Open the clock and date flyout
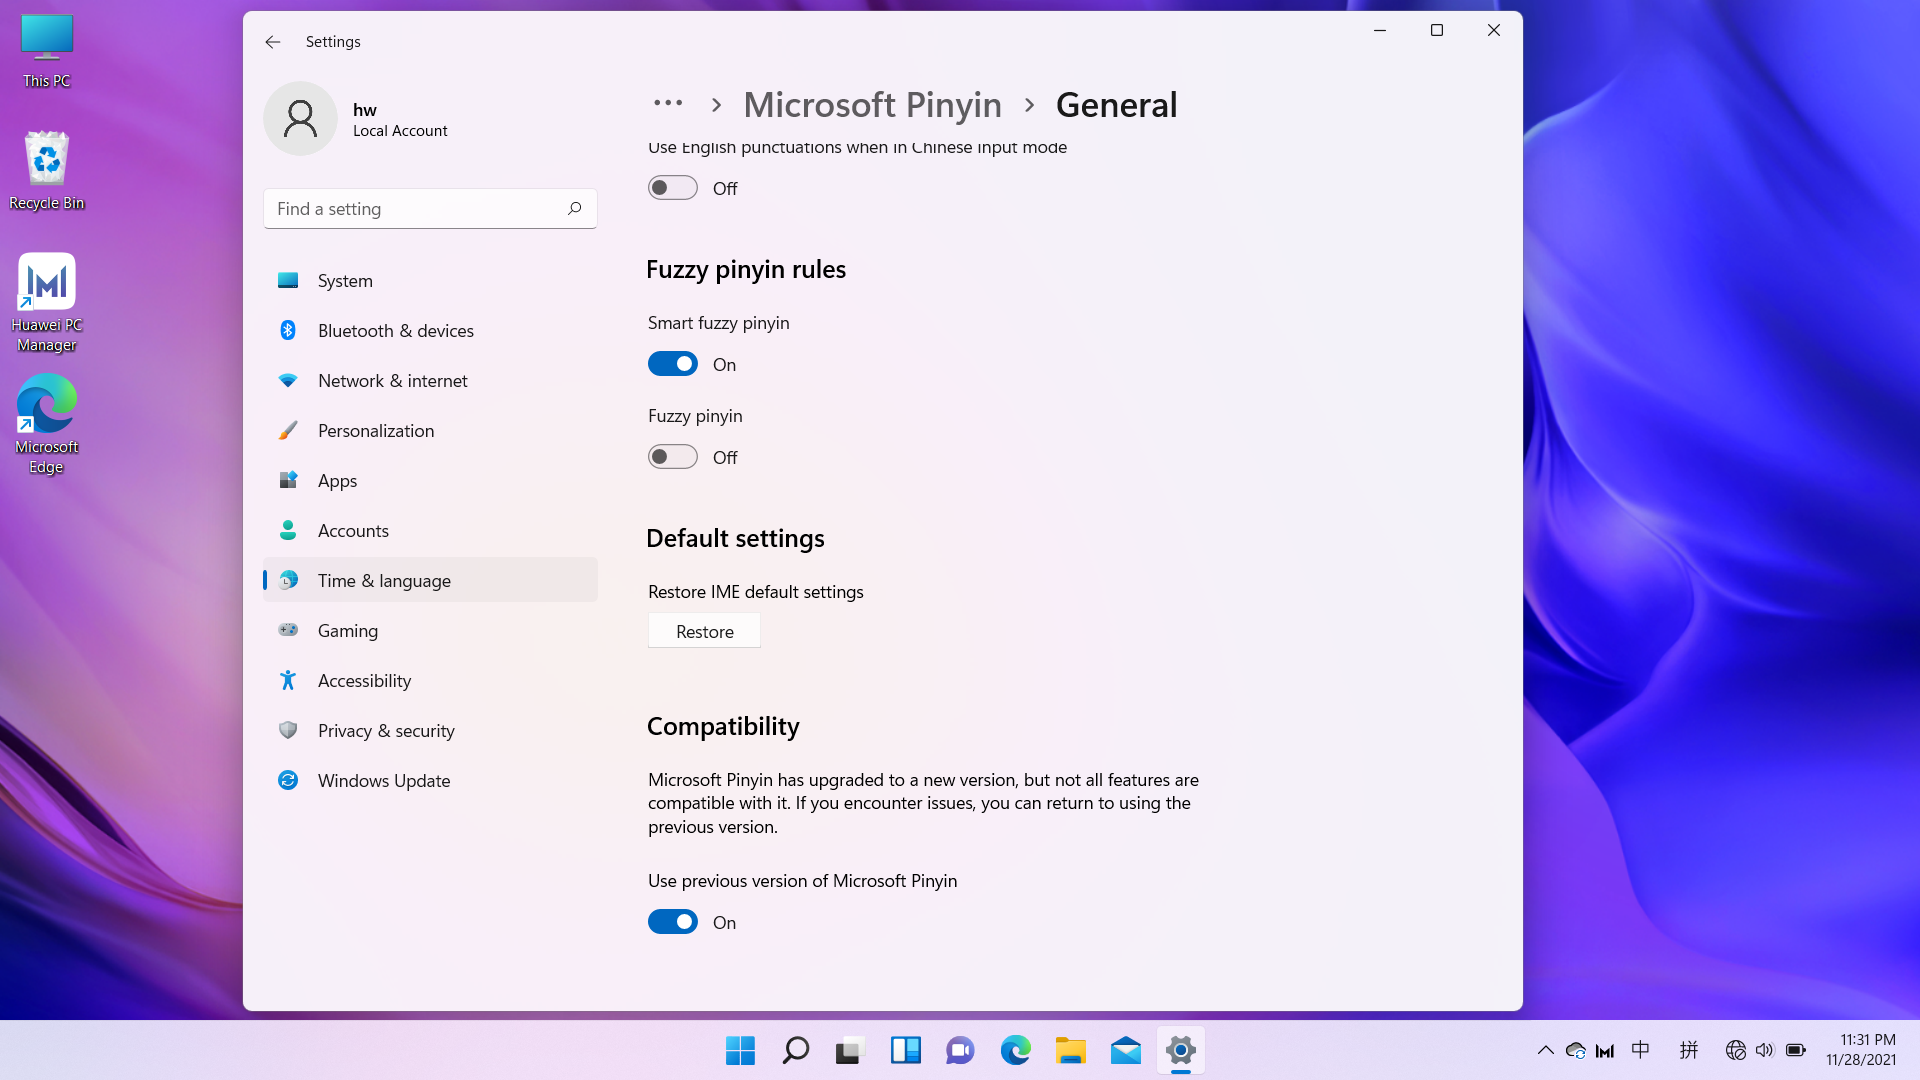 point(1861,1050)
